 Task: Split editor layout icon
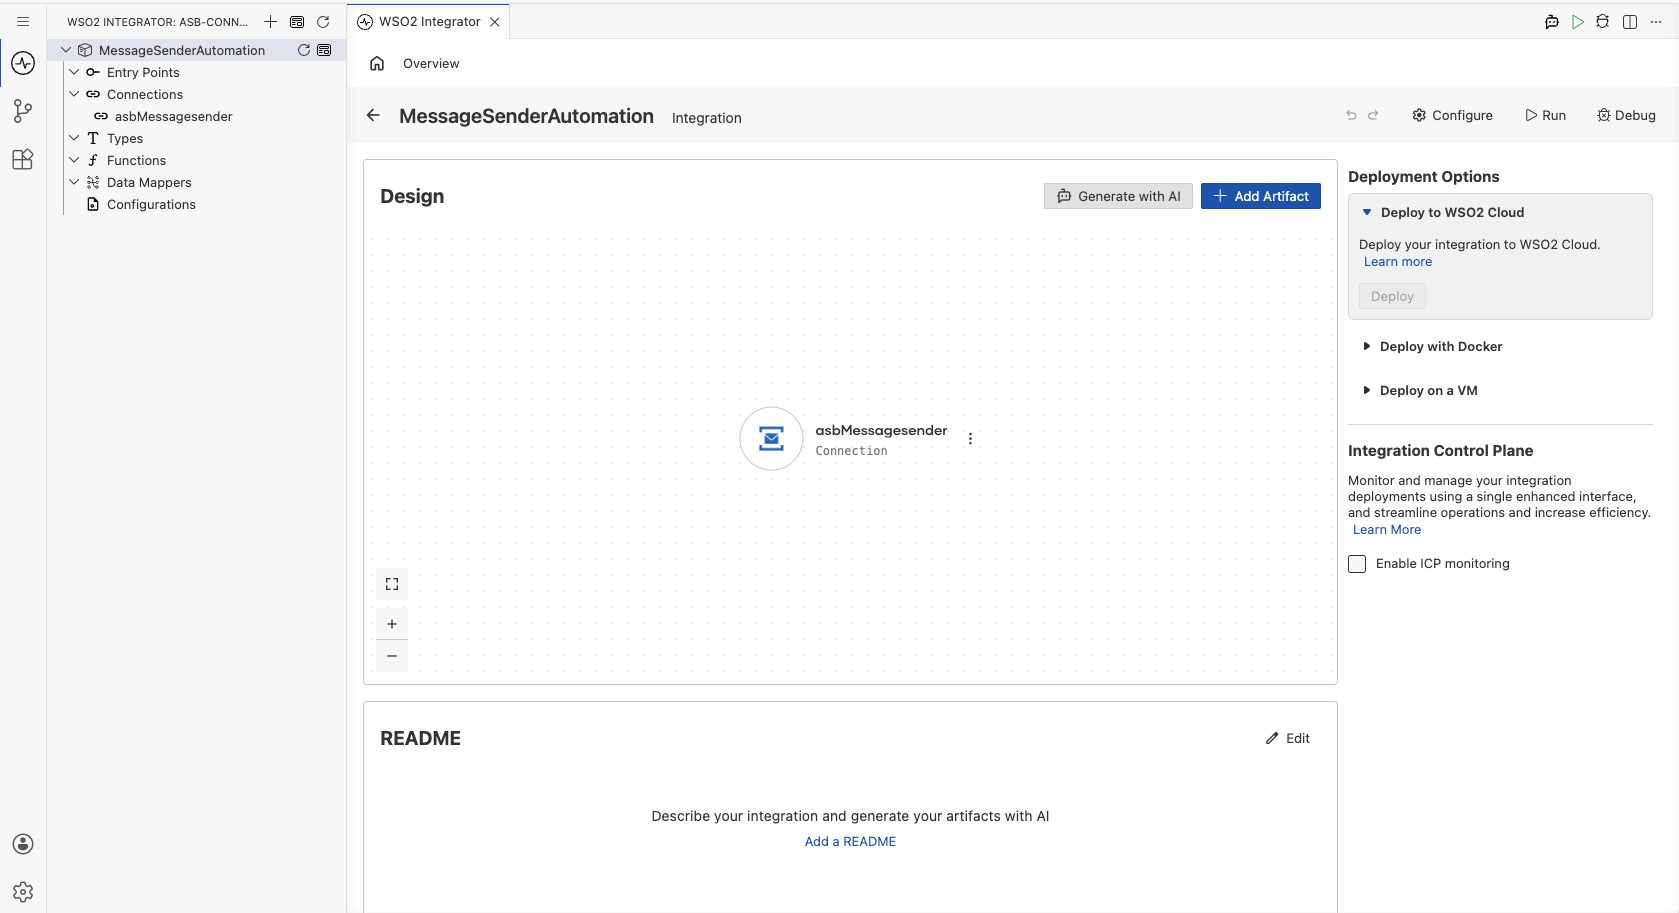[1630, 21]
